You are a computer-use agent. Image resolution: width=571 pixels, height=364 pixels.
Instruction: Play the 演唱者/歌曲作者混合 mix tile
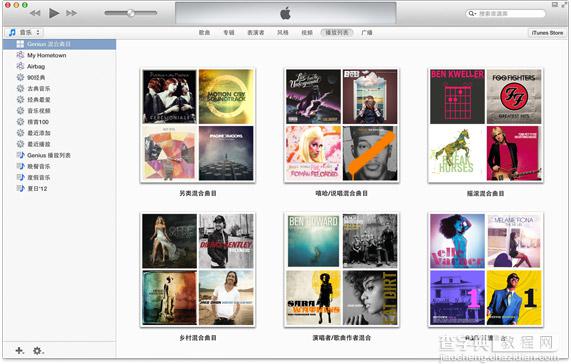pos(342,270)
